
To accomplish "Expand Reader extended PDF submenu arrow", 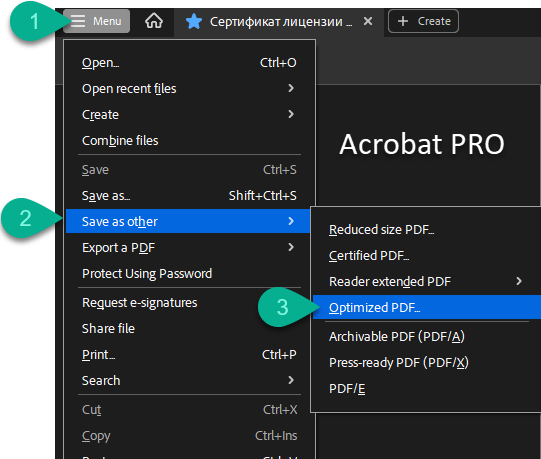I will [519, 281].
